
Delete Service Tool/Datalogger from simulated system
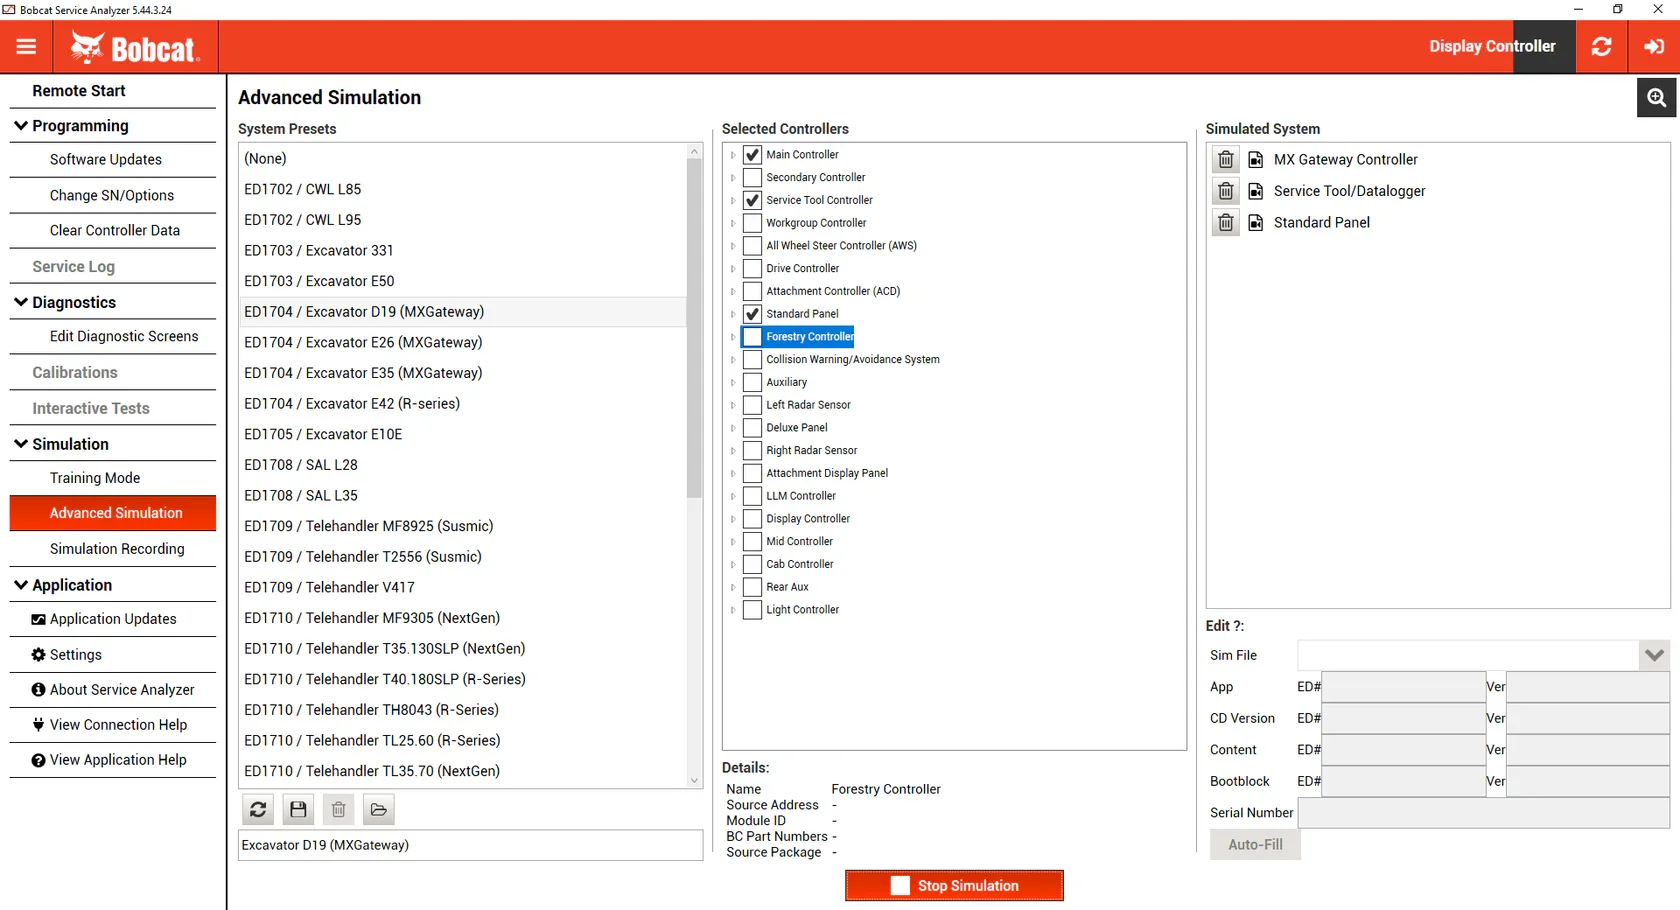pyautogui.click(x=1226, y=191)
